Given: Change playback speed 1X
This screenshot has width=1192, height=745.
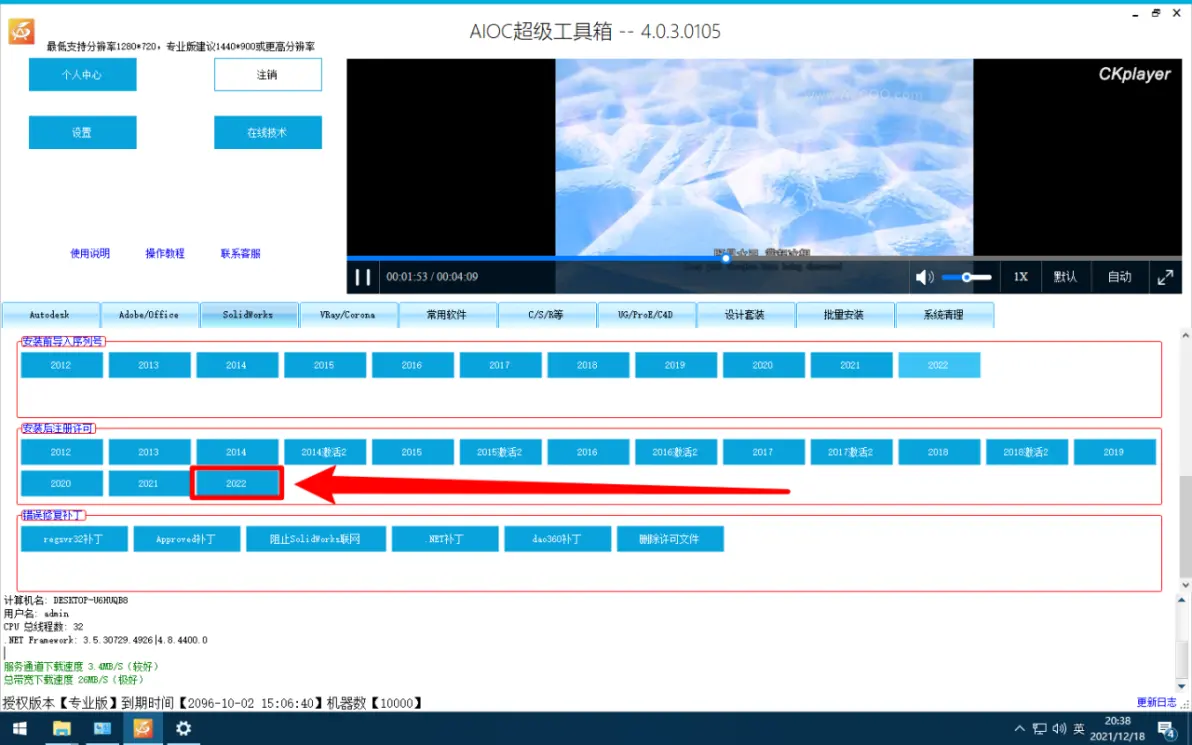Looking at the screenshot, I should [1020, 277].
